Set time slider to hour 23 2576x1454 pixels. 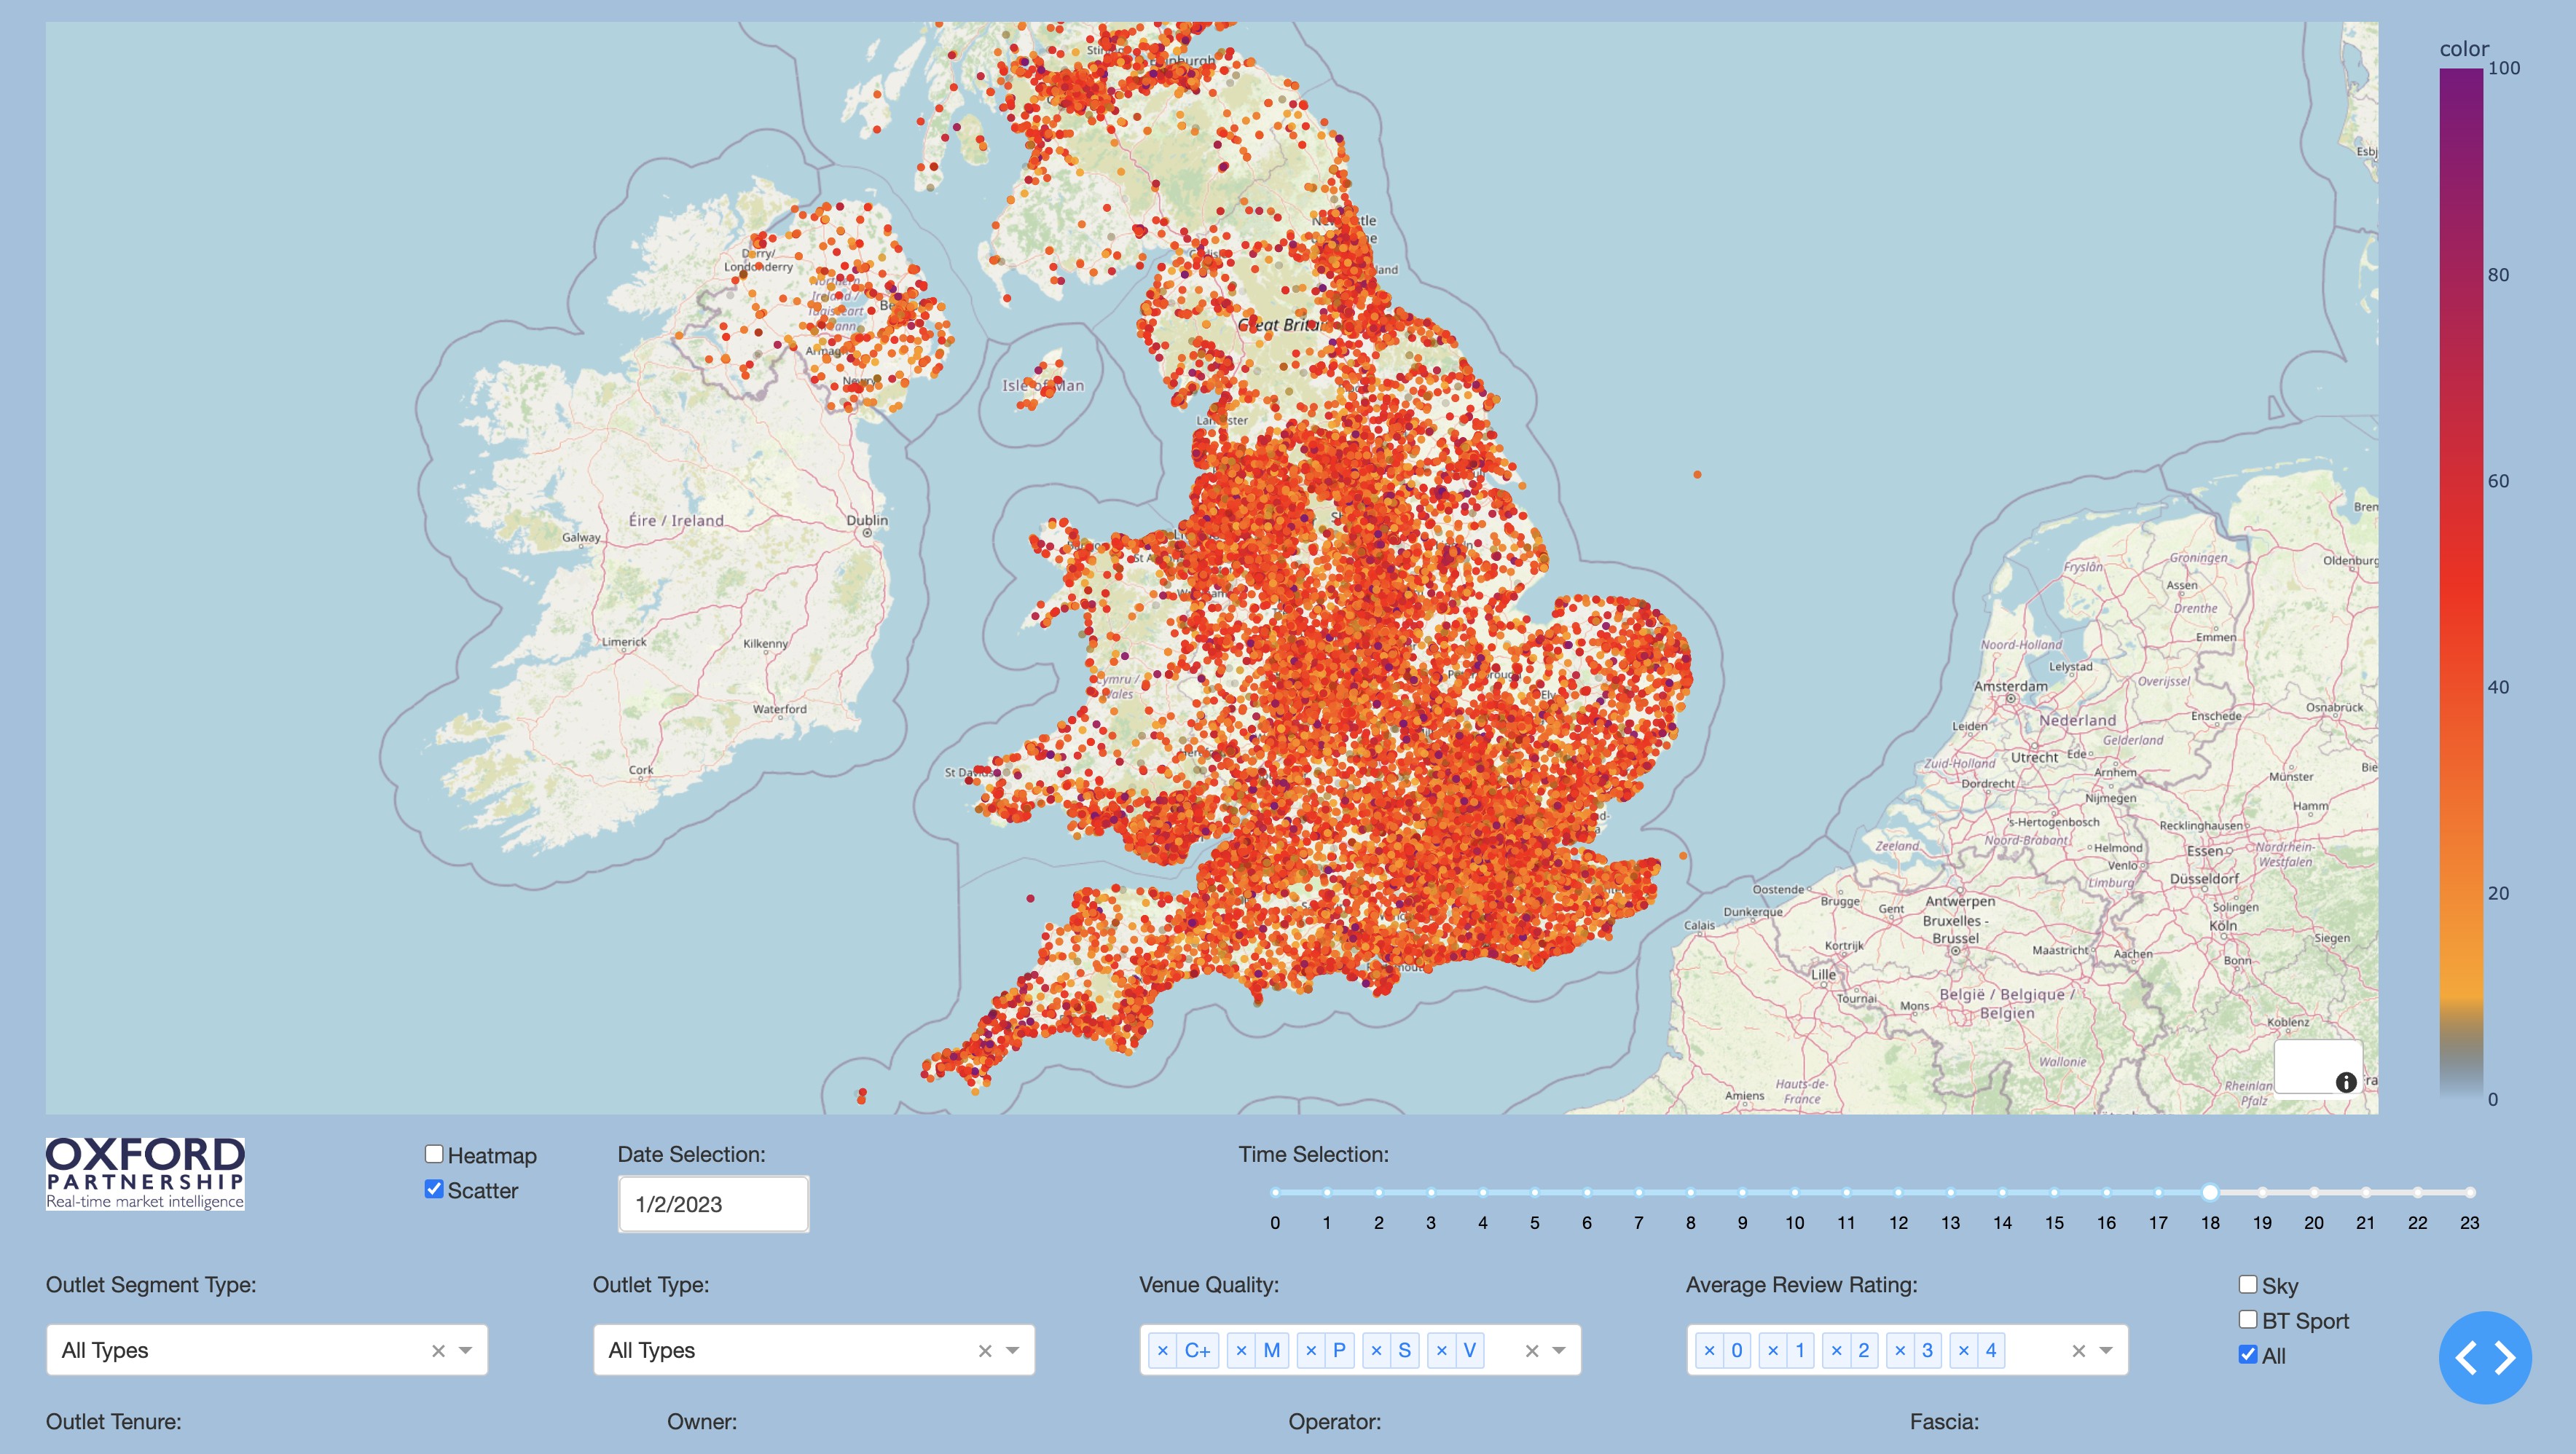(2470, 1192)
